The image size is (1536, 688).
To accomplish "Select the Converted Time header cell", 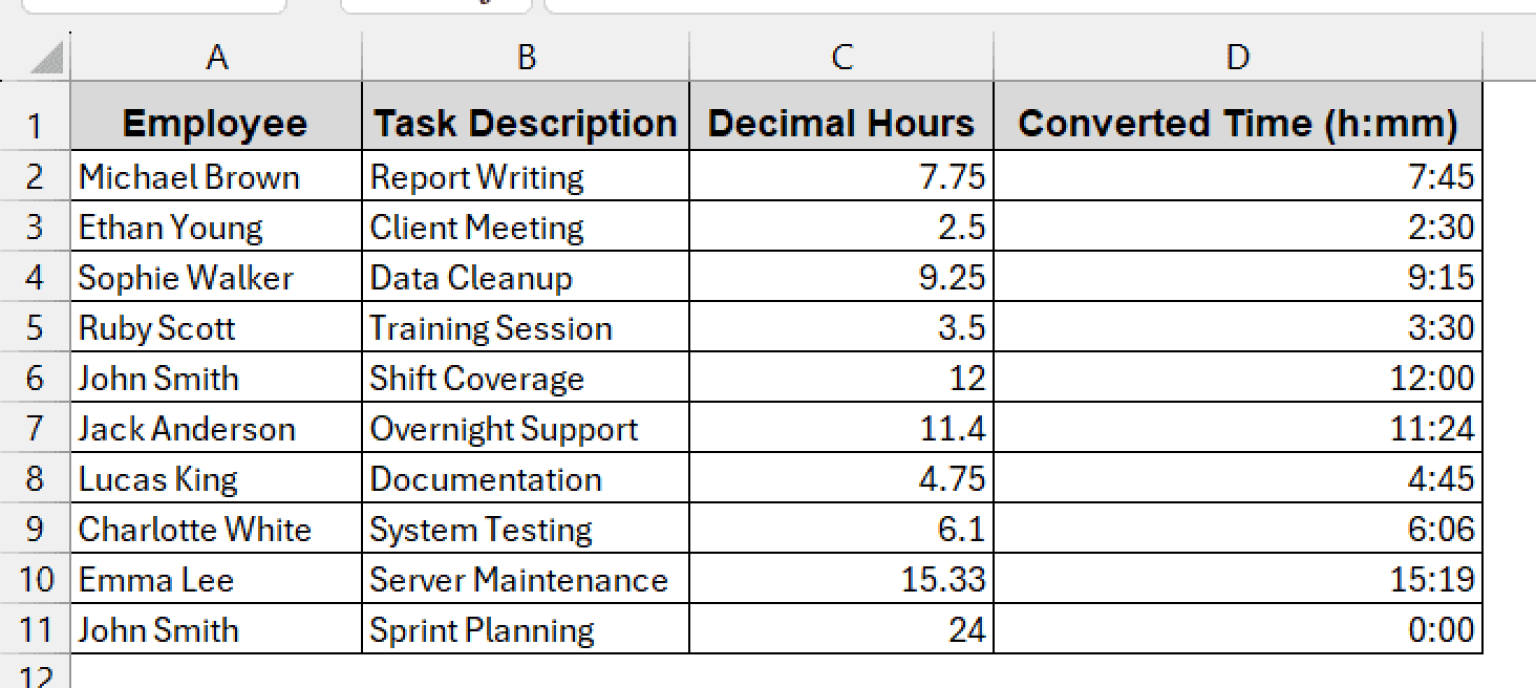I will [1238, 121].
